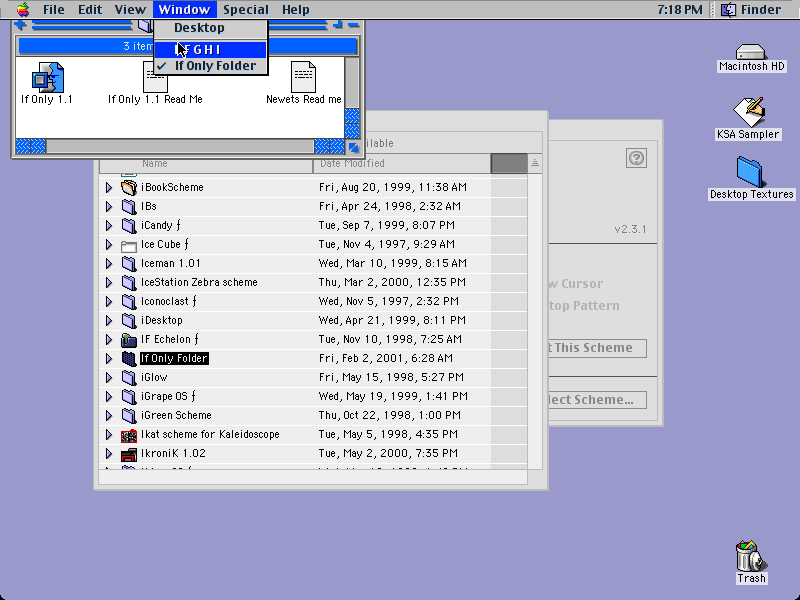The height and width of the screenshot is (600, 800).
Task: Click the iBookScheme row icon
Action: point(129,187)
